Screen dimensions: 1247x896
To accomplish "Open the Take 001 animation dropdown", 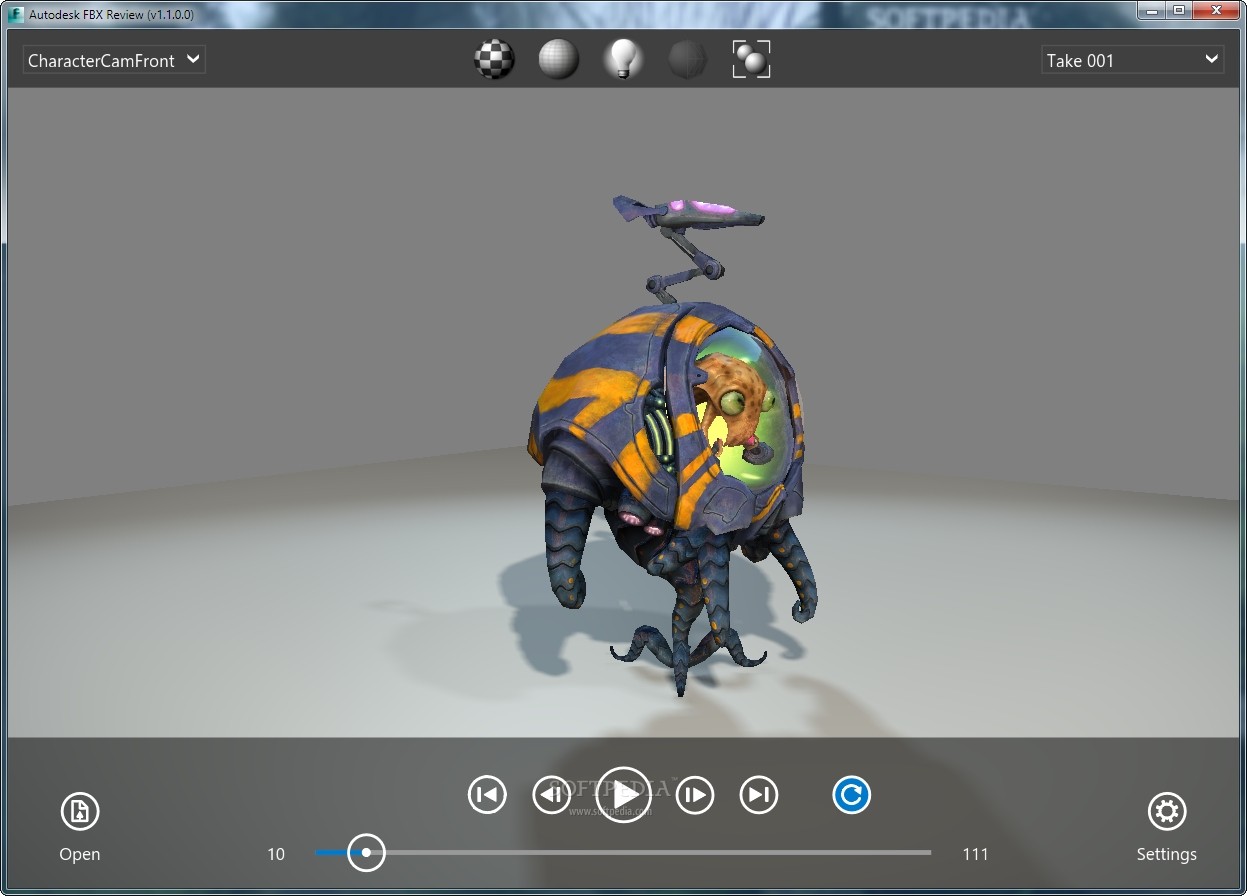I will click(1132, 60).
